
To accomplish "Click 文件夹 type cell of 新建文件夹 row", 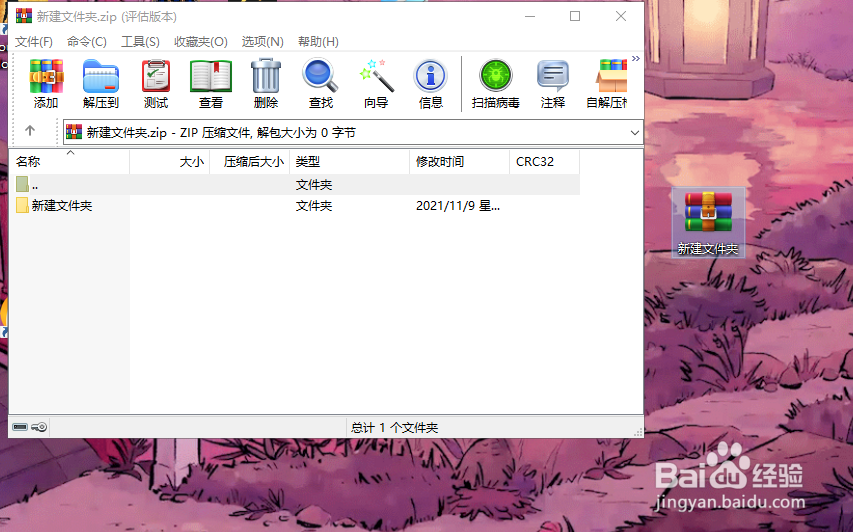I will pos(314,206).
